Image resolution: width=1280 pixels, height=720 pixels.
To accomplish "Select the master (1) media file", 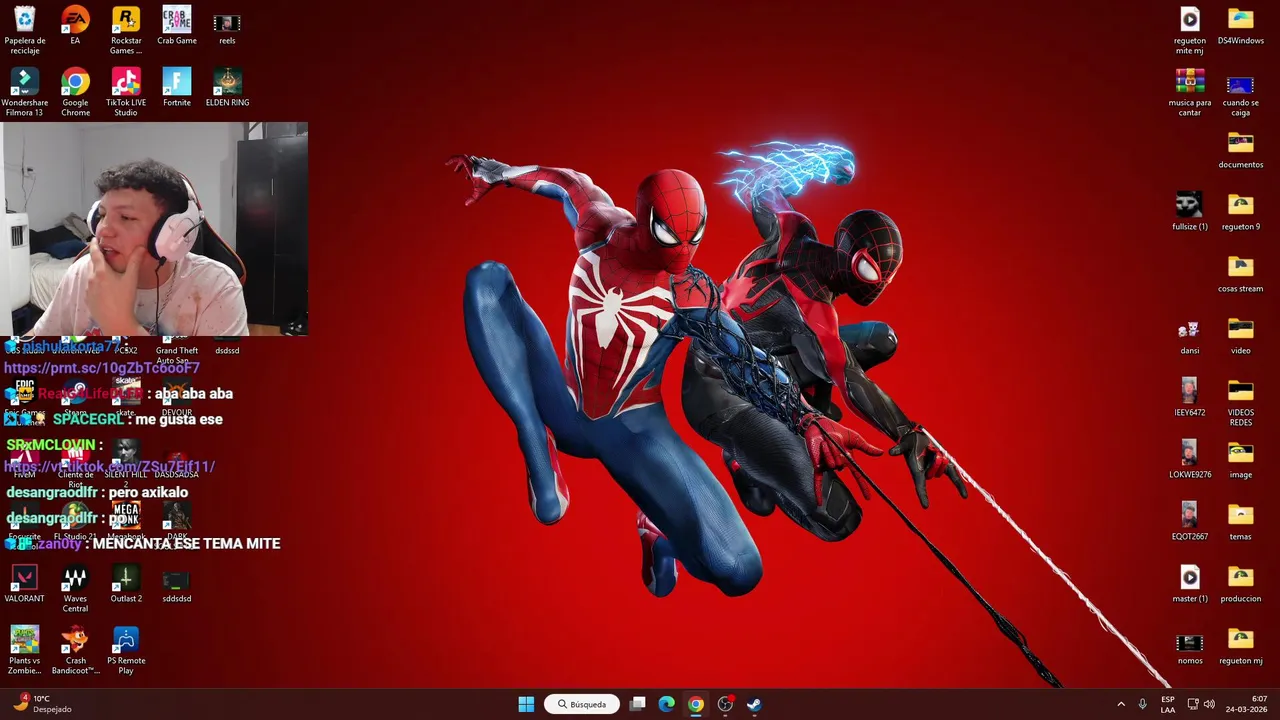I will click(x=1189, y=584).
